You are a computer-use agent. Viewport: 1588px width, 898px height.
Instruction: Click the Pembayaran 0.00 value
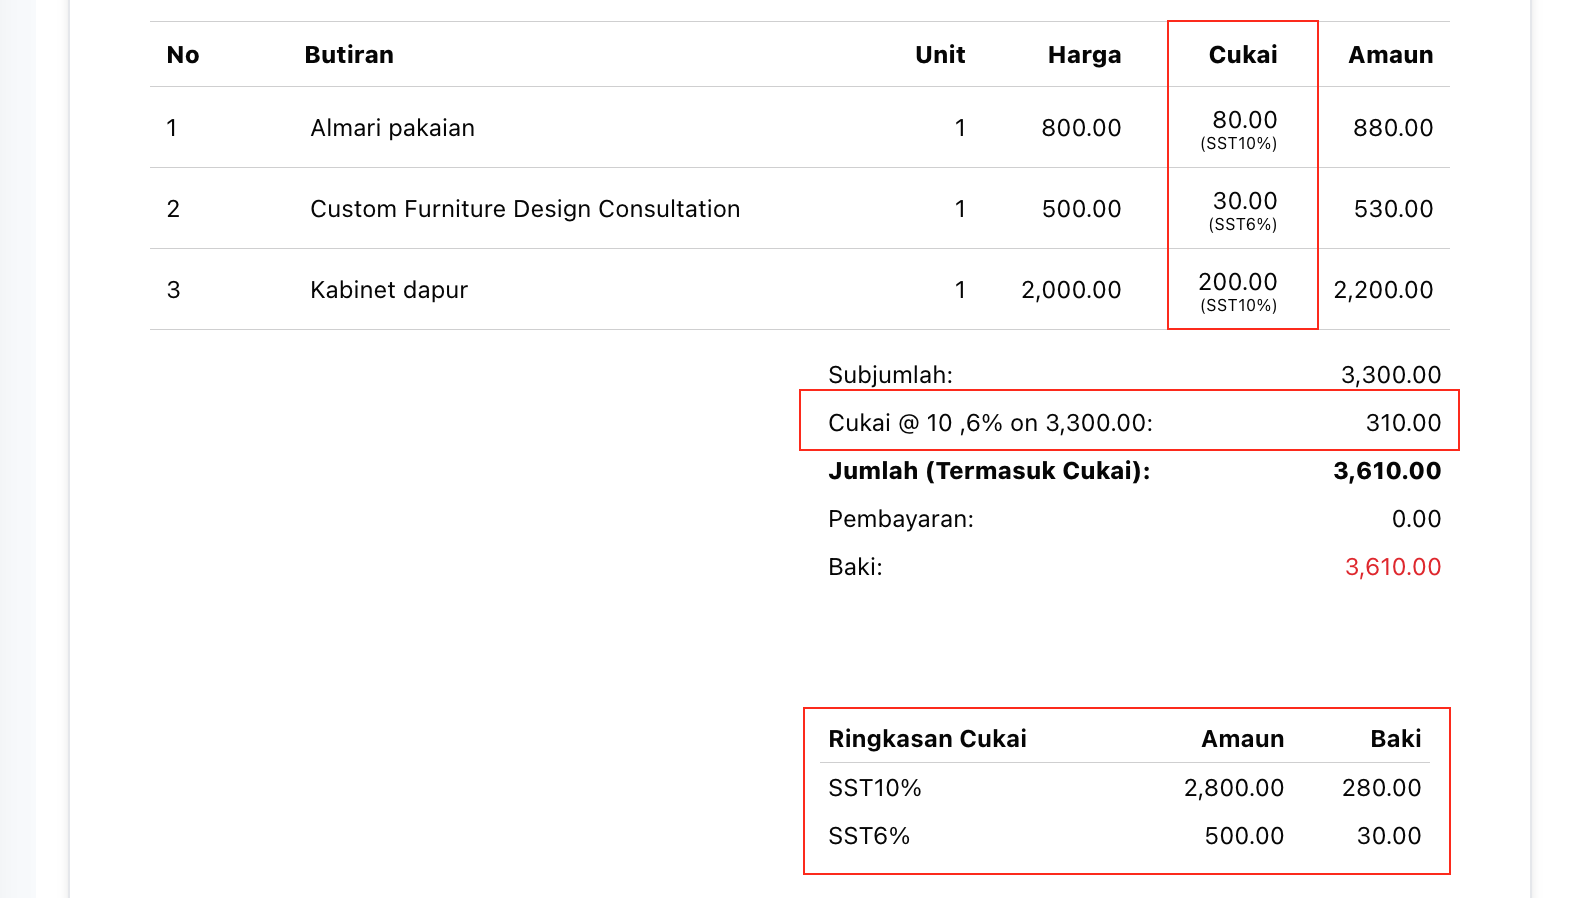point(1416,519)
